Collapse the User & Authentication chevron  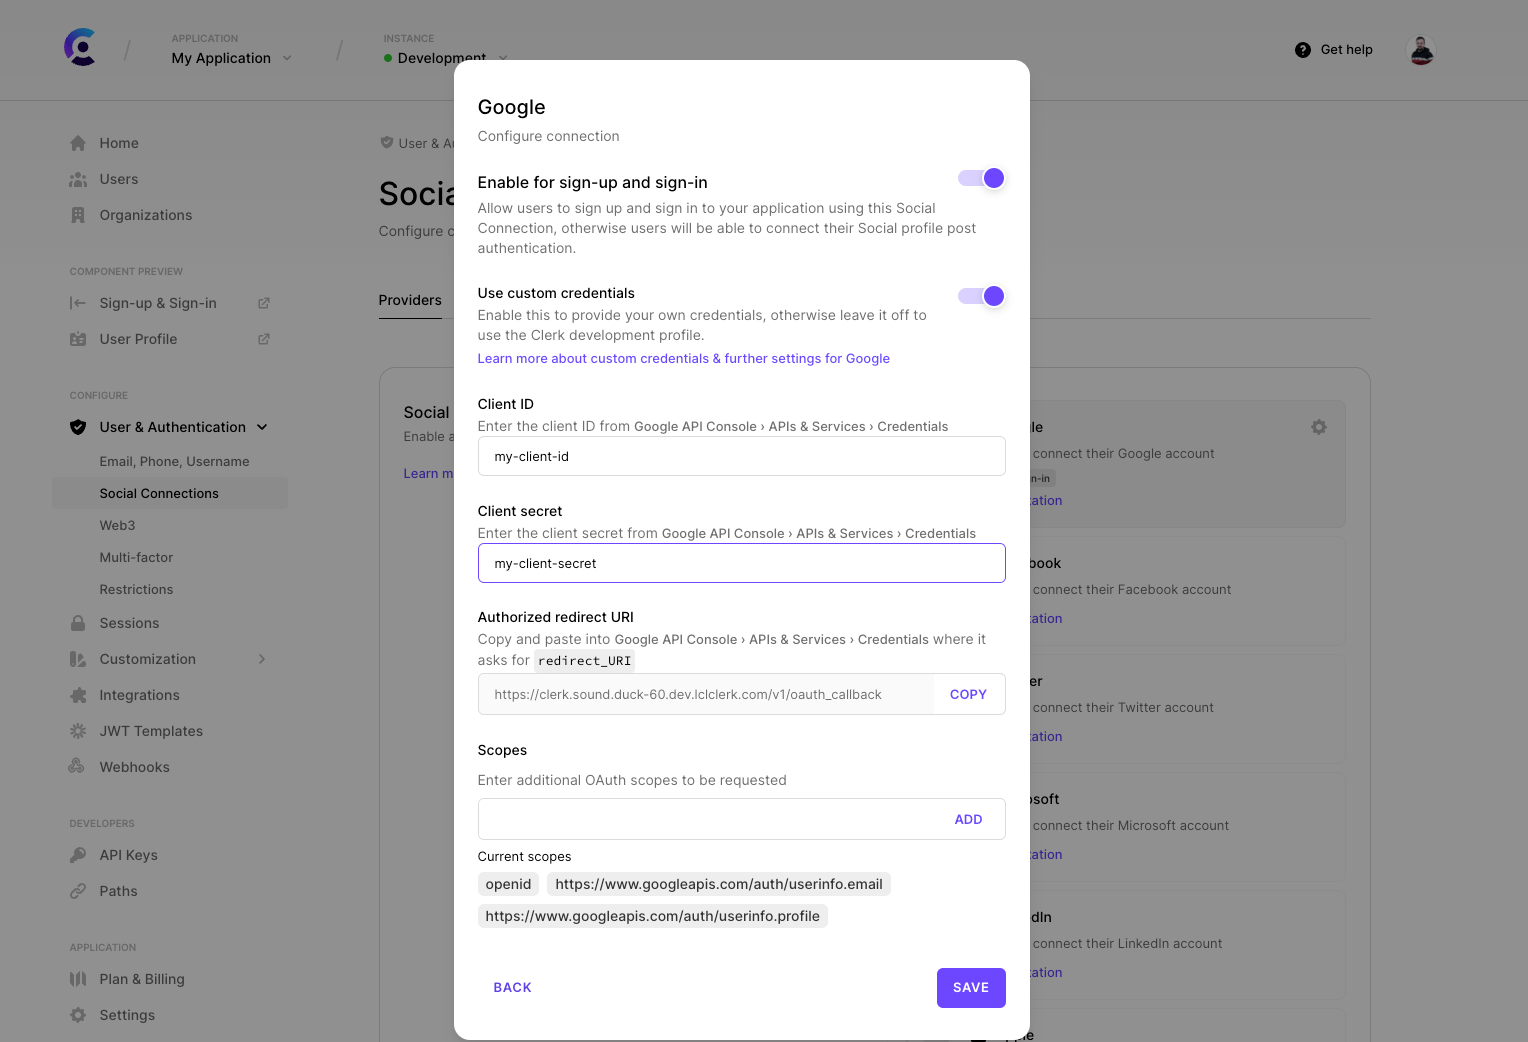[x=262, y=427]
